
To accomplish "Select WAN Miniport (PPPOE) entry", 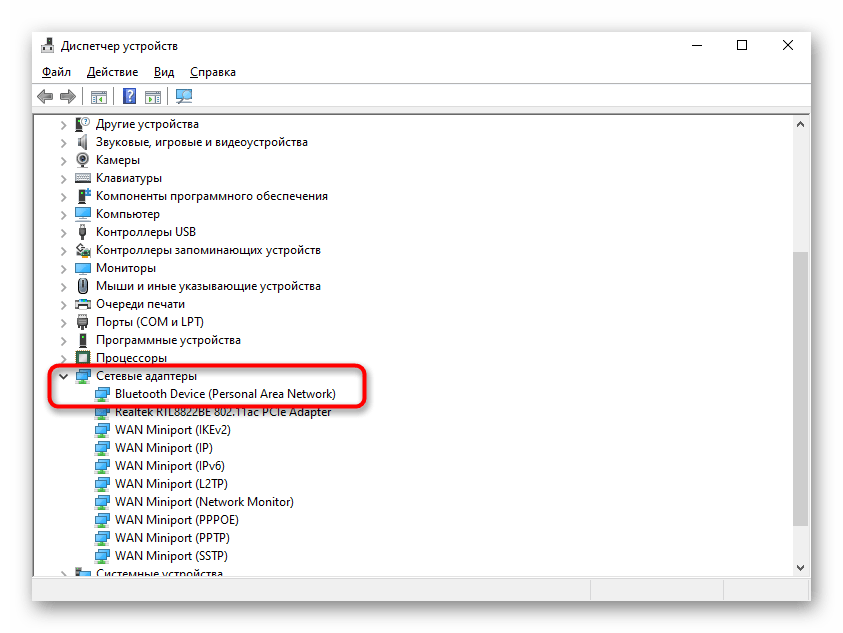I will [x=177, y=520].
